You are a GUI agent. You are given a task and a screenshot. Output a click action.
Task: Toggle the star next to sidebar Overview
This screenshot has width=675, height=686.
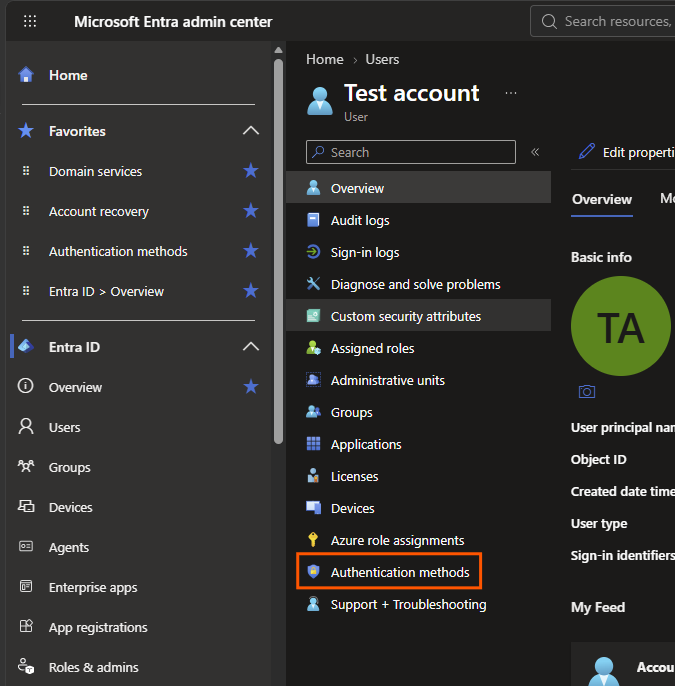point(251,387)
